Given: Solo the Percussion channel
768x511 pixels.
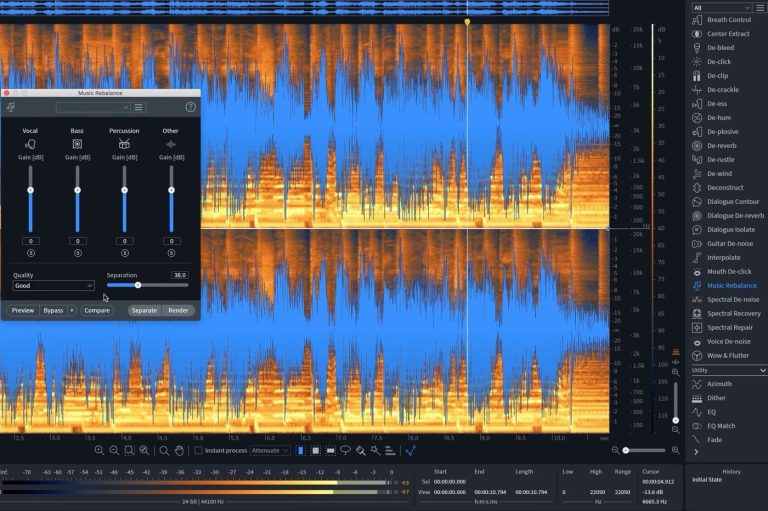Looking at the screenshot, I should pyautogui.click(x=124, y=253).
